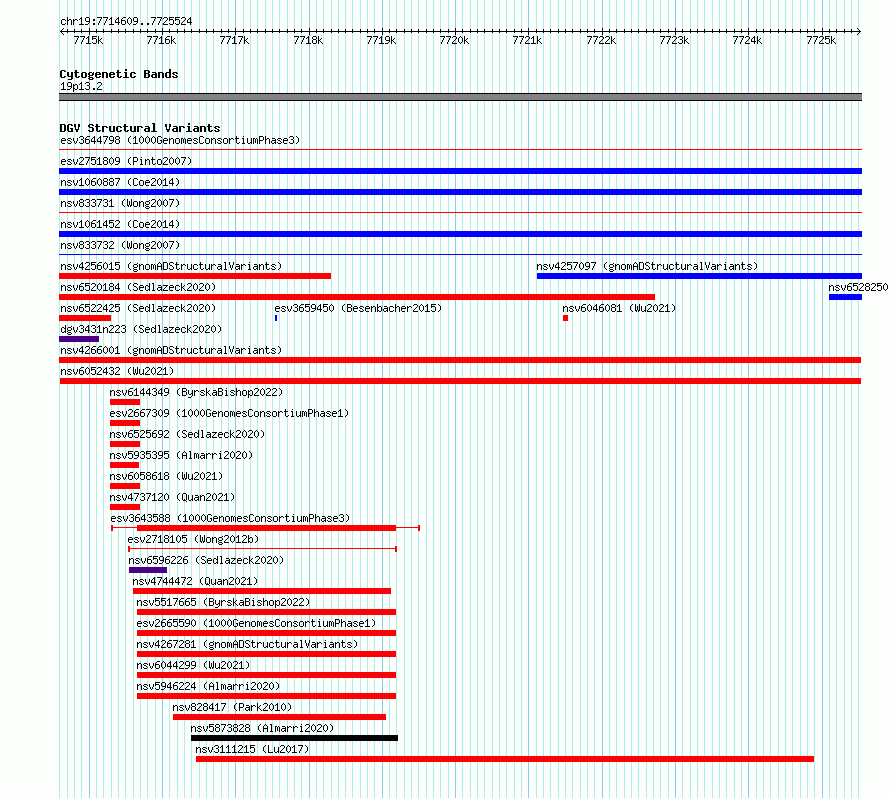This screenshot has height=798, width=890.
Task: Select the esv3643588 (1000GenomesConsortiumPhase3) label
Action: coord(230,518)
